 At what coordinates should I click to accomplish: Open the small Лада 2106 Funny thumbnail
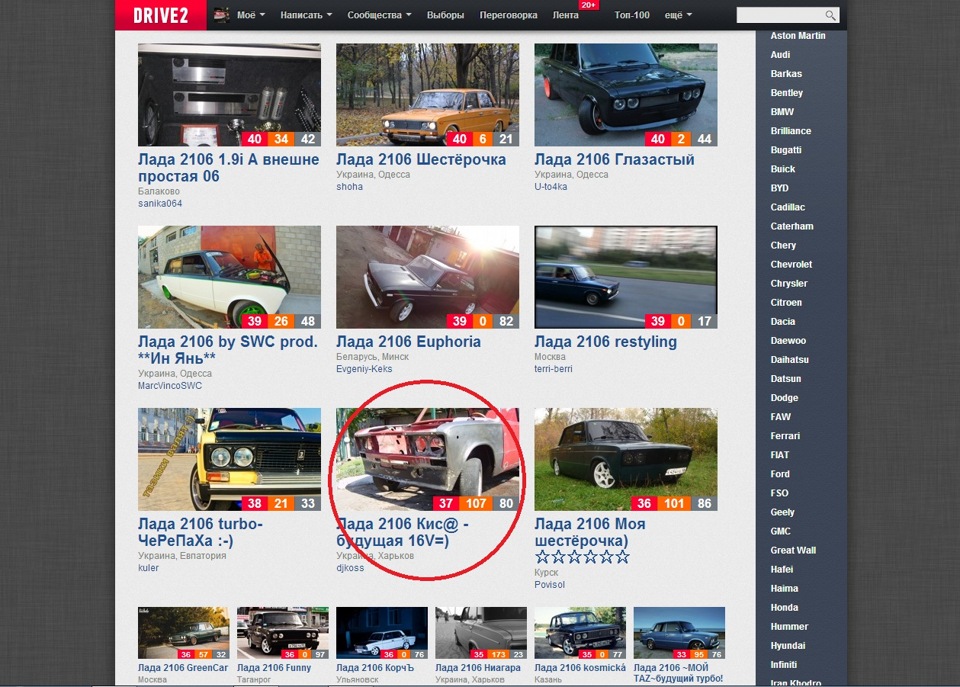point(282,633)
